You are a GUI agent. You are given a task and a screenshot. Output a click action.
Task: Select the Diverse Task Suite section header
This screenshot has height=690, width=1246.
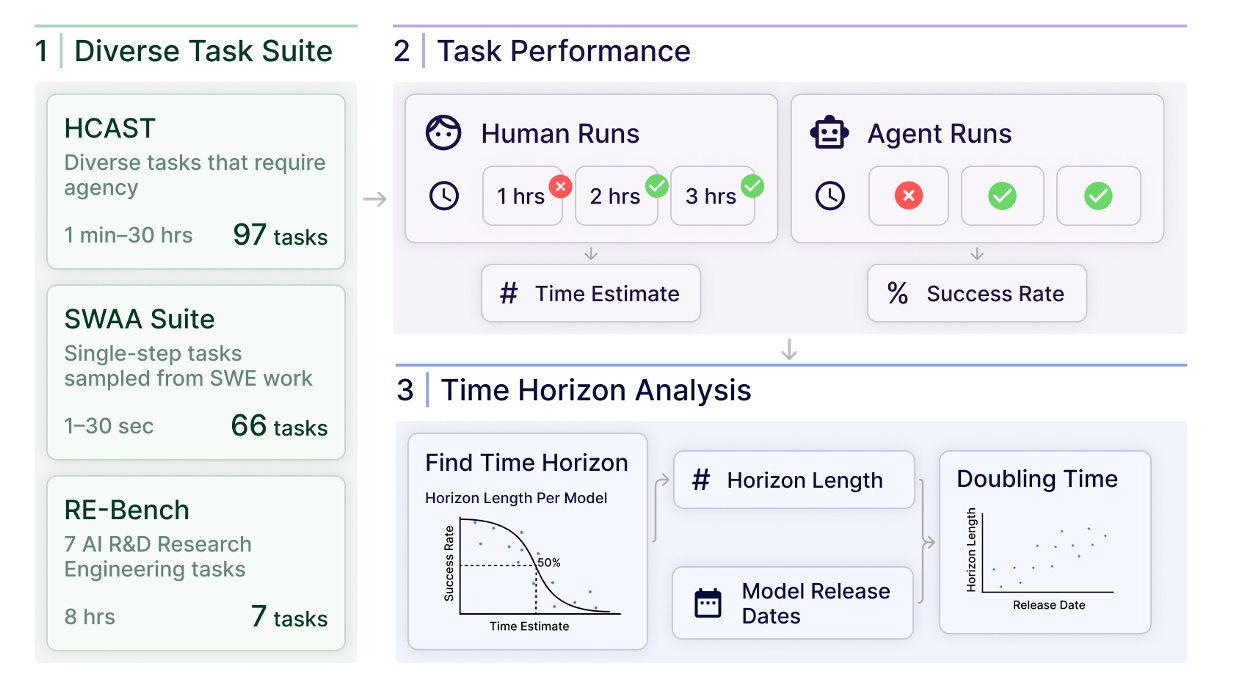[200, 50]
